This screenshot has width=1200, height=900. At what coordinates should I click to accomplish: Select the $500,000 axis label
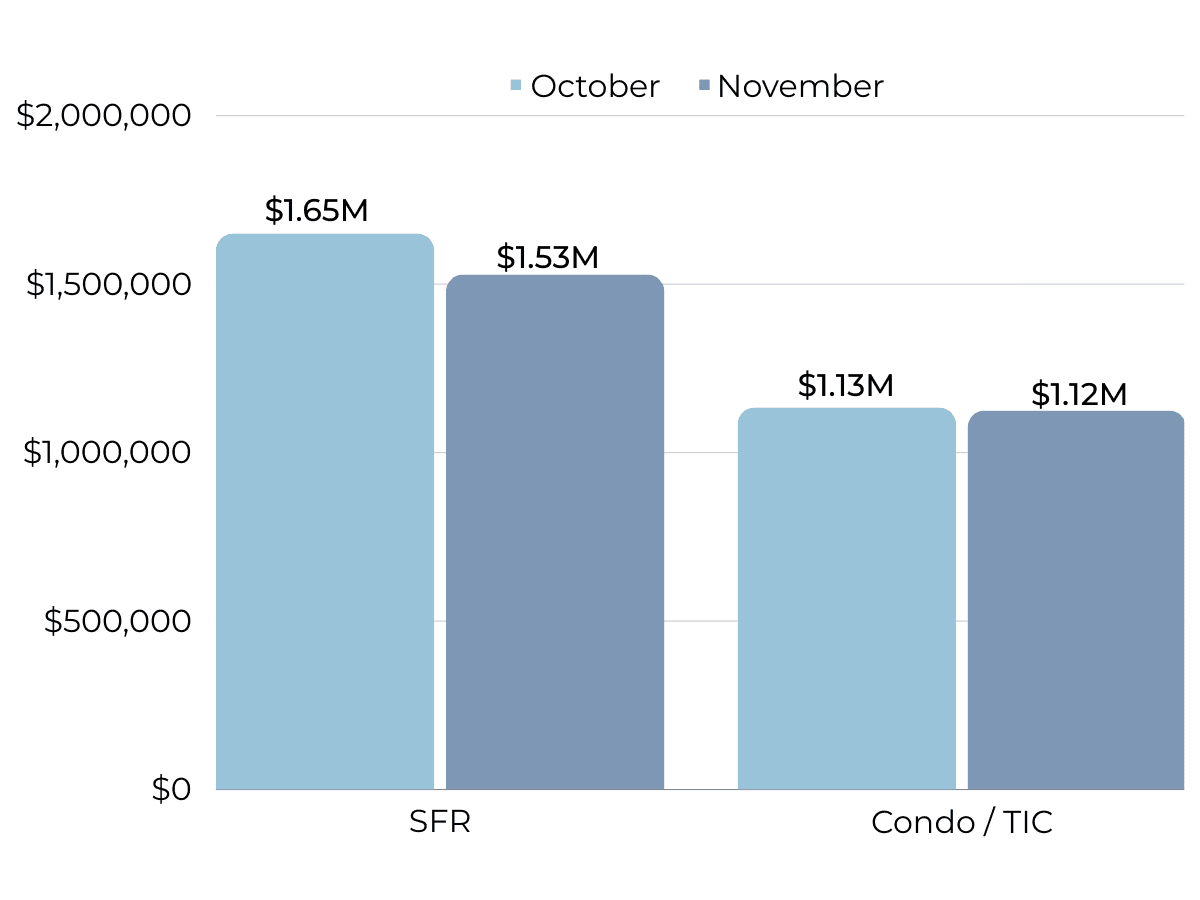pyautogui.click(x=117, y=621)
